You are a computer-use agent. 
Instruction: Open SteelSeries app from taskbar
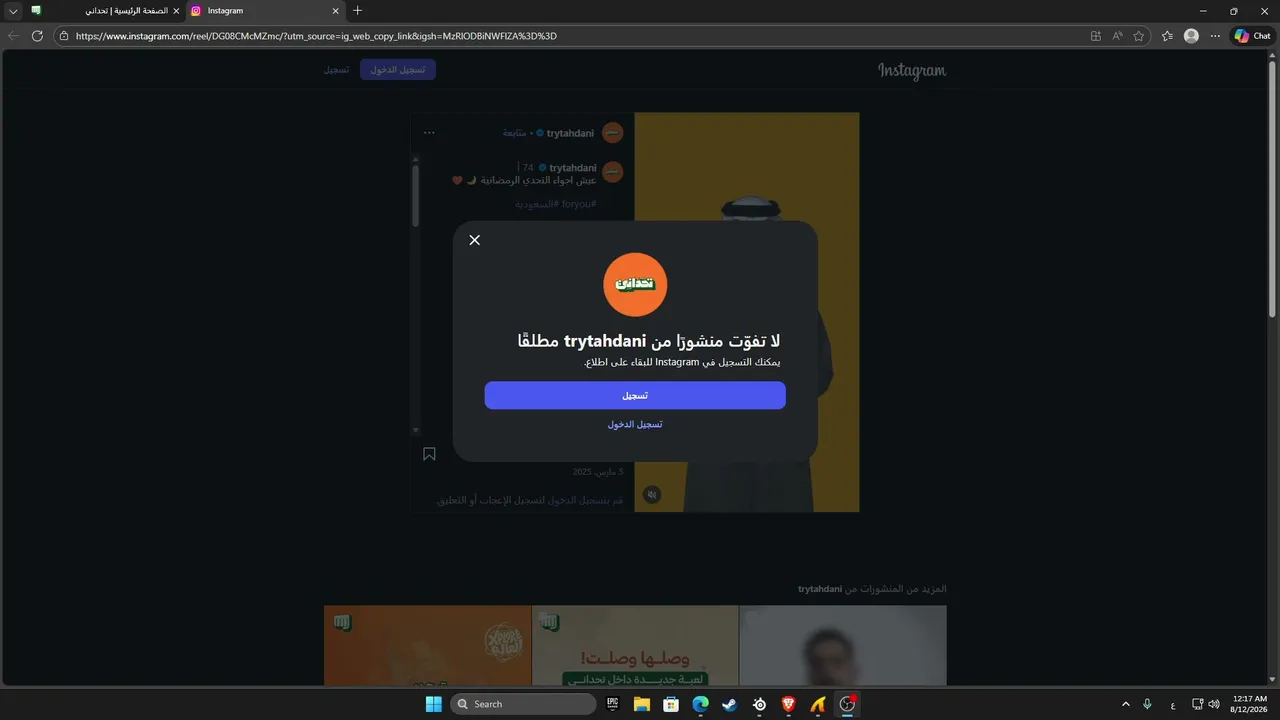click(x=760, y=704)
